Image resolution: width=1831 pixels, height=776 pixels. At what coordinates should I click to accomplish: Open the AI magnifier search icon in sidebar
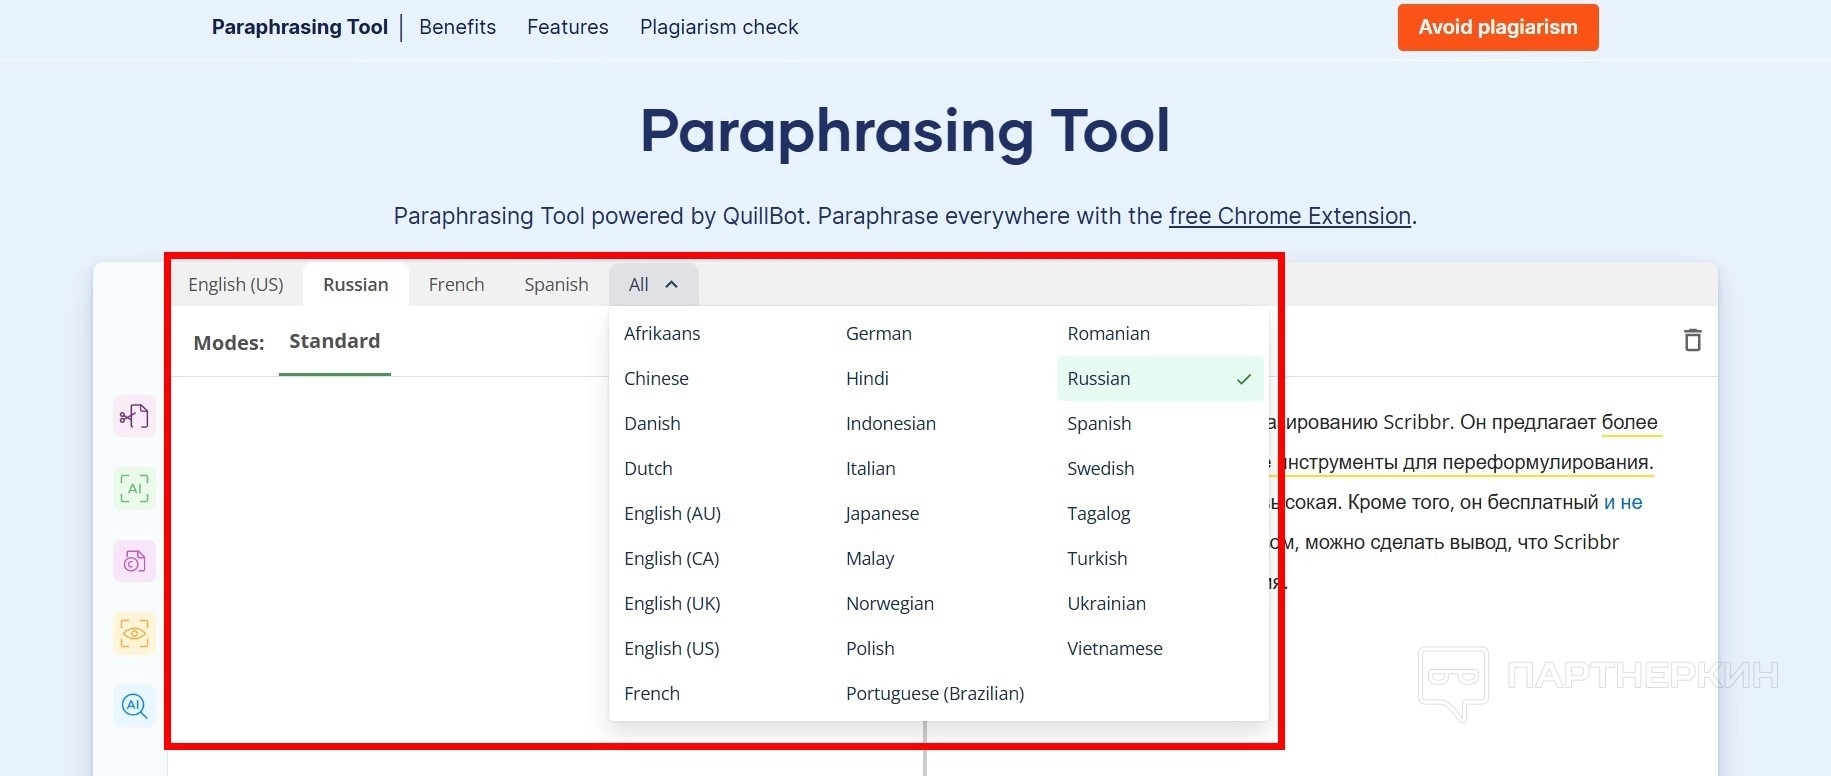point(134,706)
